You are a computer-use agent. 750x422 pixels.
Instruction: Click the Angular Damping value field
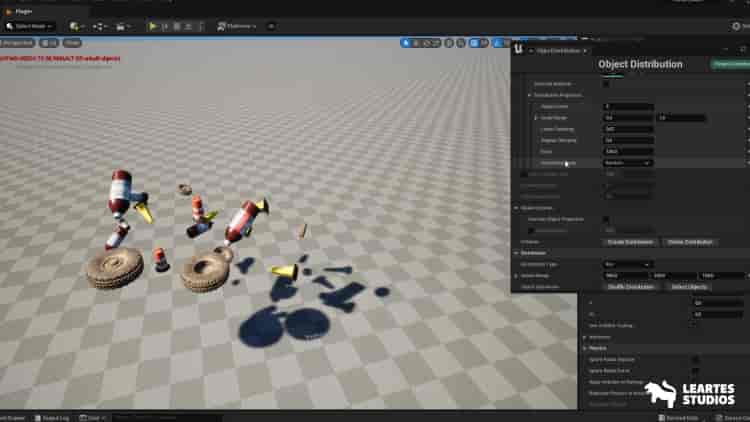click(x=628, y=140)
